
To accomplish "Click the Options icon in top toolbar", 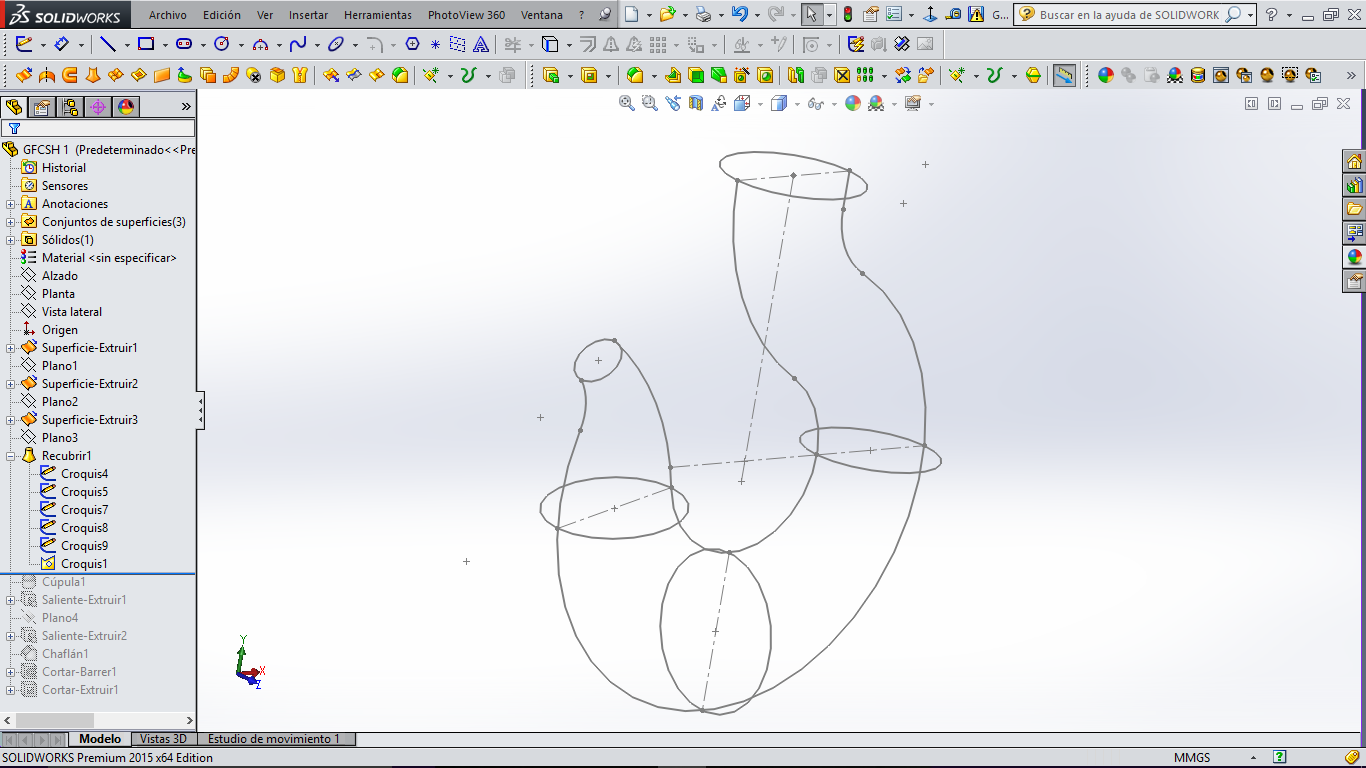I will (x=893, y=15).
